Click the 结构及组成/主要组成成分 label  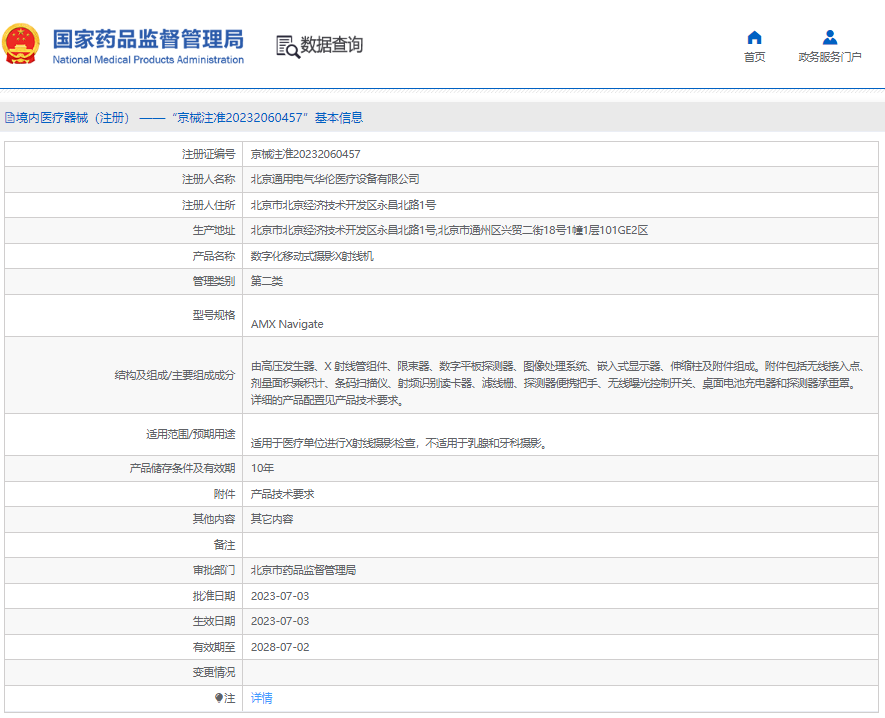pyautogui.click(x=175, y=375)
